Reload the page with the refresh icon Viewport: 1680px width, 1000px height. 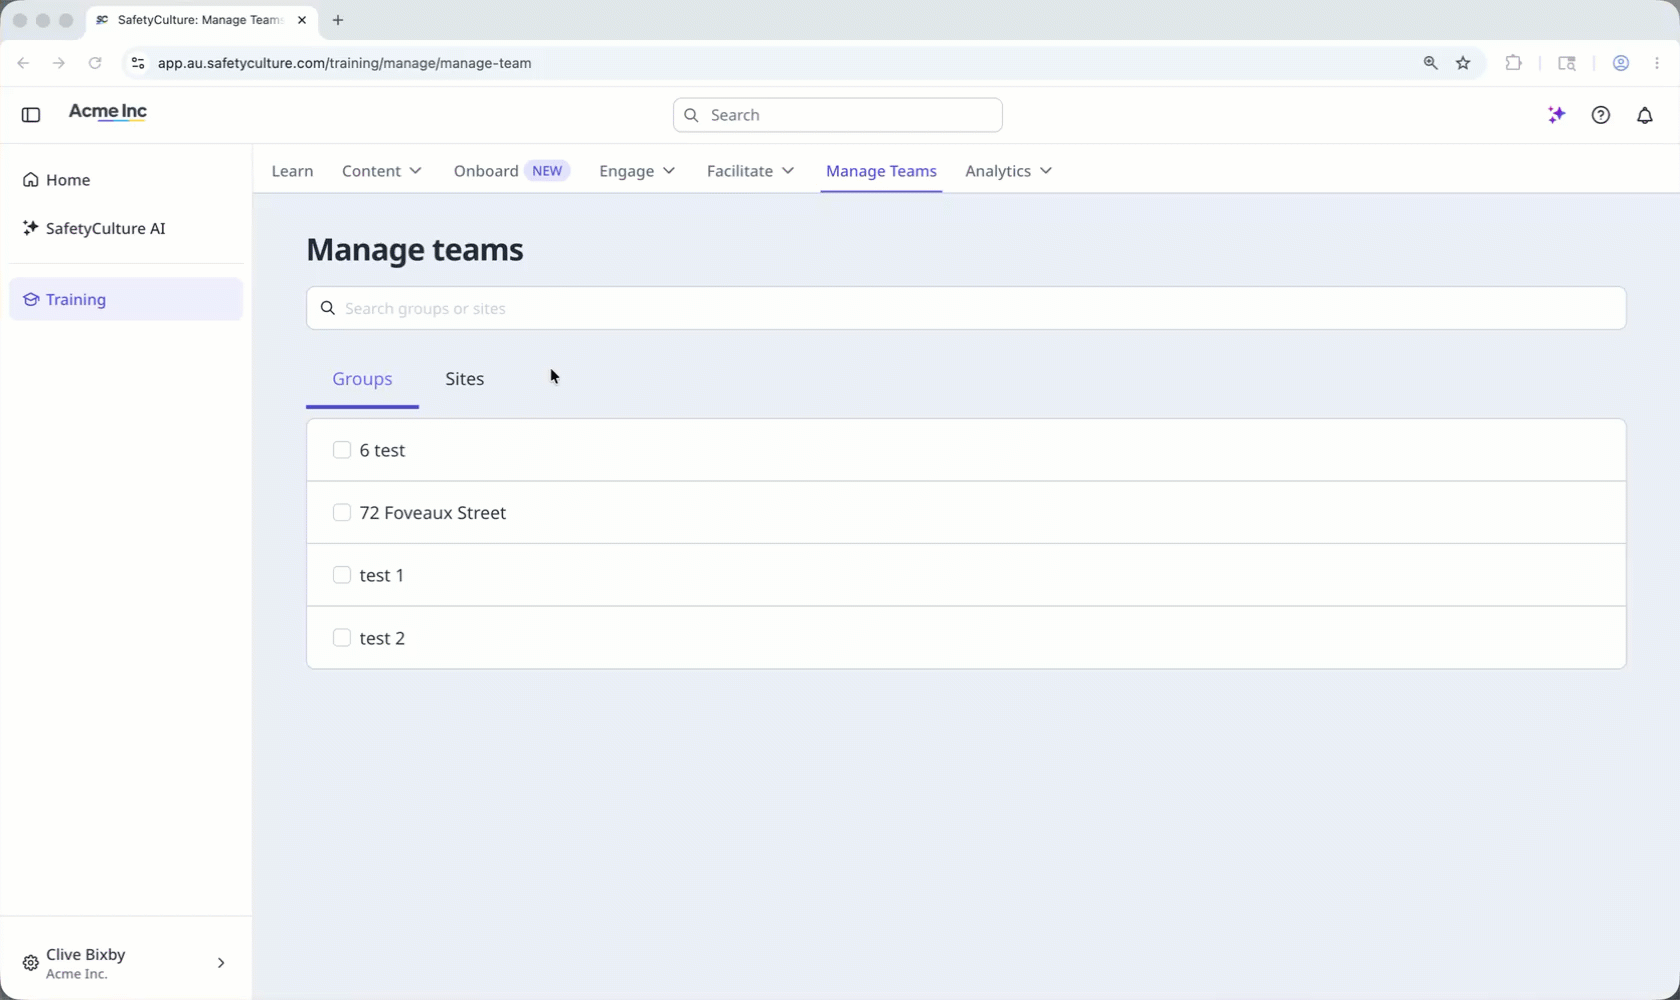(x=95, y=63)
